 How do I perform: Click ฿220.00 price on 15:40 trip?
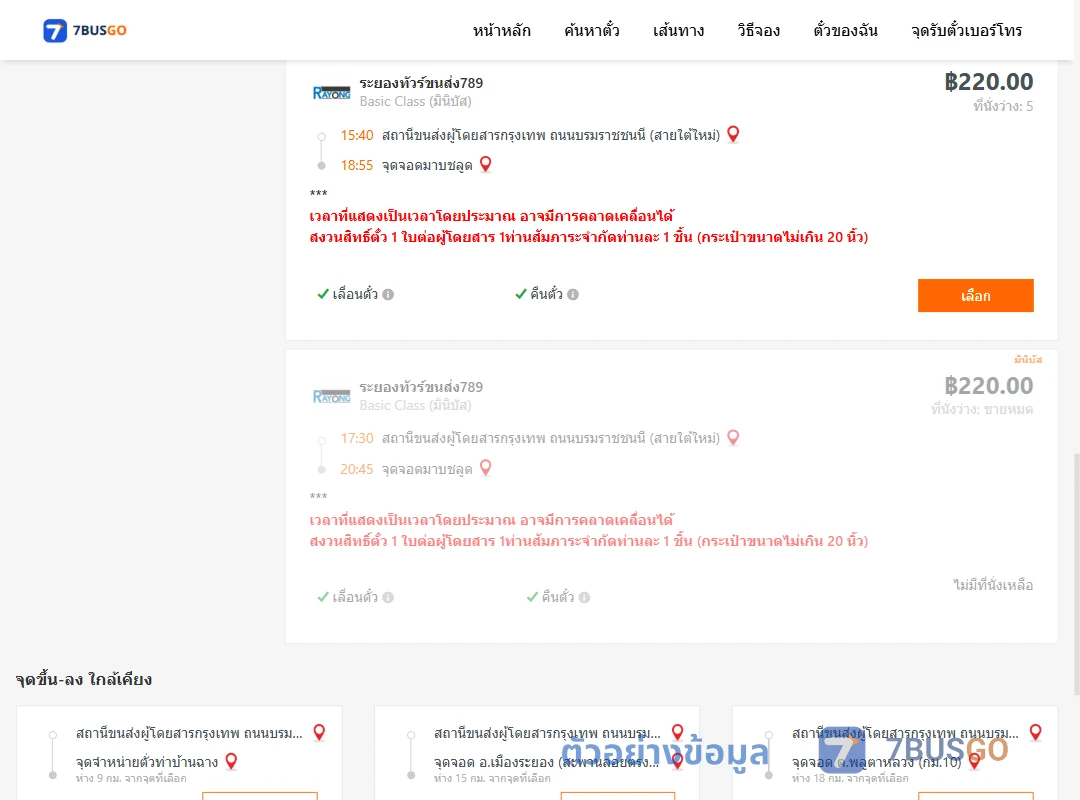coord(989,82)
